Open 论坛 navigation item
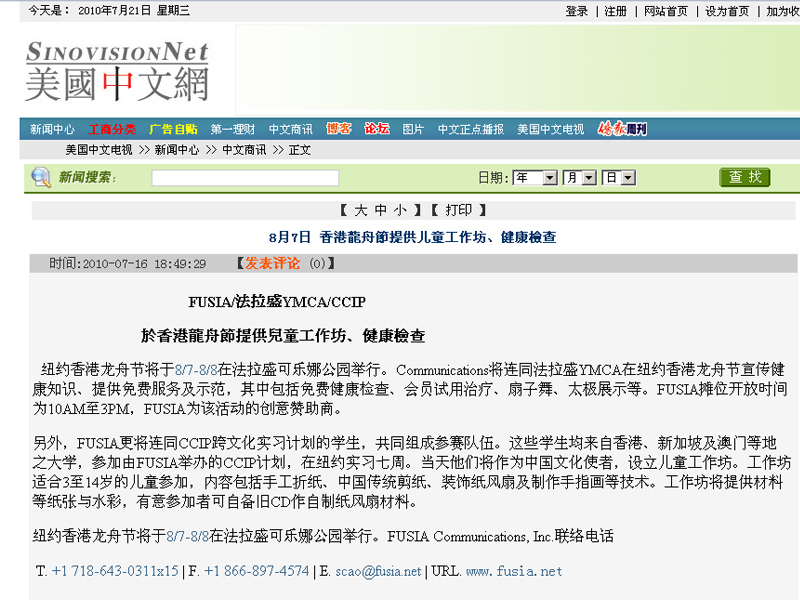This screenshot has height=600, width=800. (377, 129)
